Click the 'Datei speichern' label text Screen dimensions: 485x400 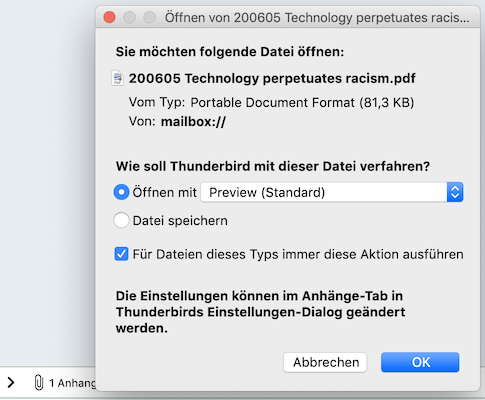[x=180, y=221]
